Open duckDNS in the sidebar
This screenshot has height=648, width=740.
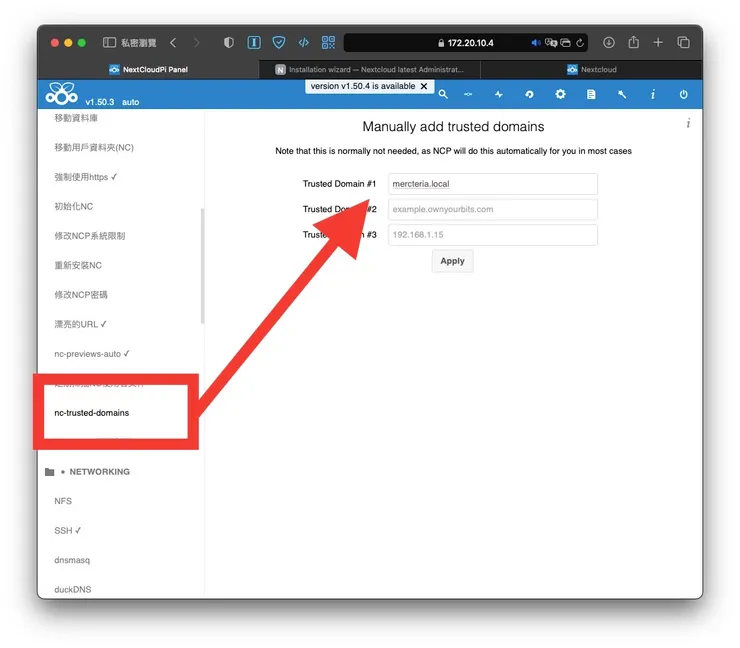pyautogui.click(x=73, y=589)
